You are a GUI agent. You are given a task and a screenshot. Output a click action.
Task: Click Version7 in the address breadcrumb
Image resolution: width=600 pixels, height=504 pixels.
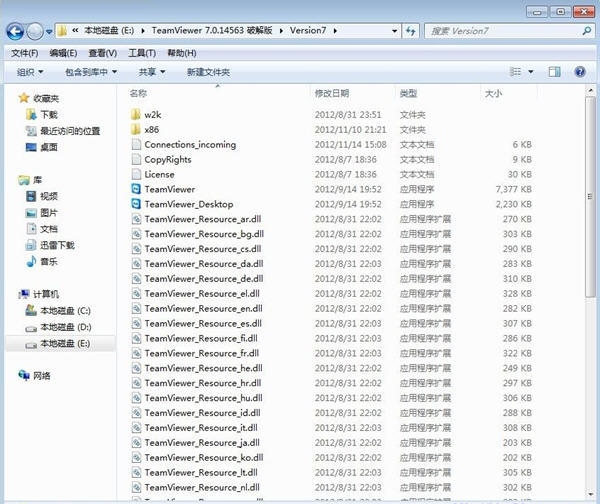click(x=308, y=31)
